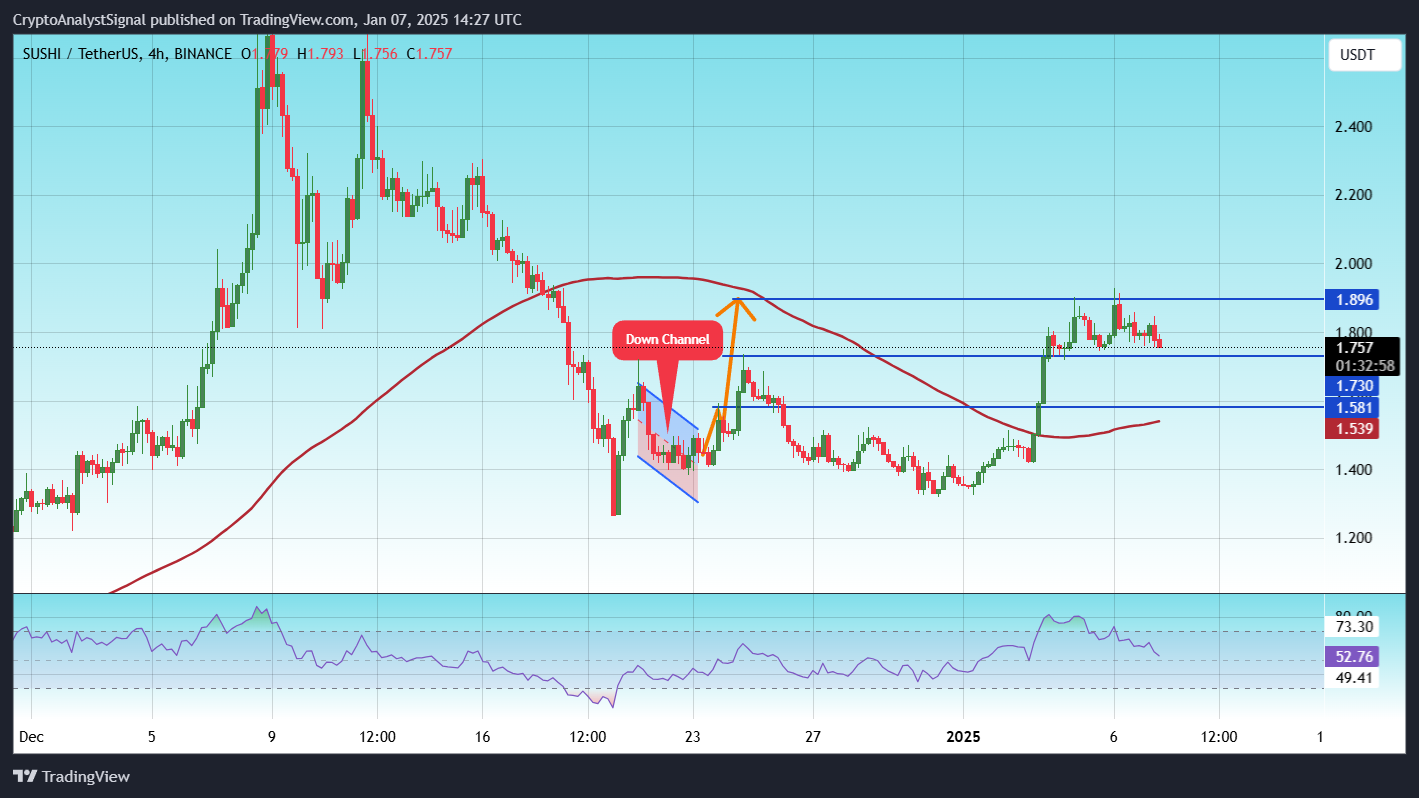This screenshot has height=798, width=1419.
Task: Click the RSI value 52.76 label
Action: pos(1352,657)
